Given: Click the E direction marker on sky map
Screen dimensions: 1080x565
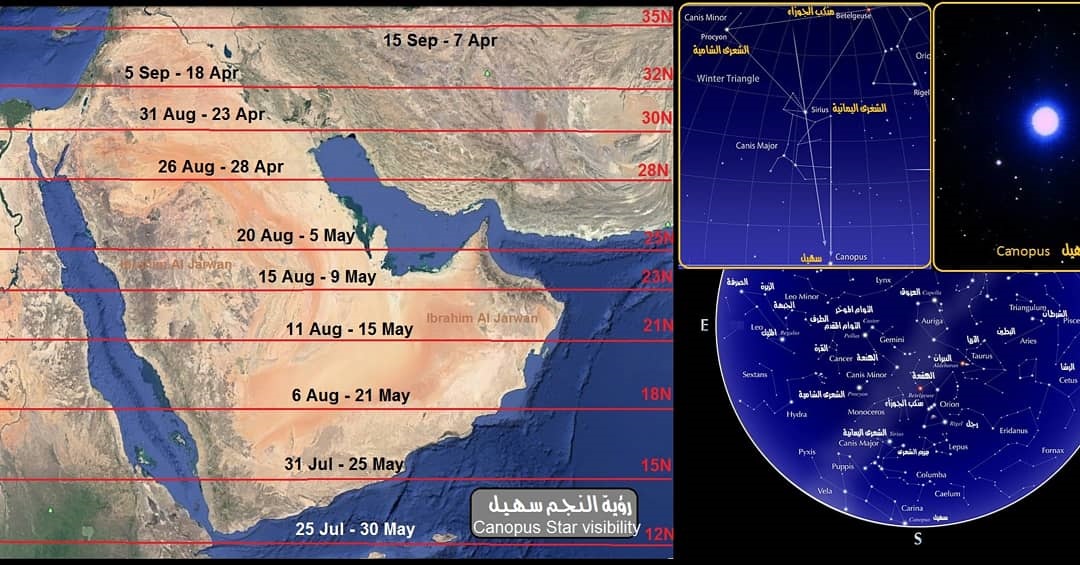Looking at the screenshot, I should point(704,325).
